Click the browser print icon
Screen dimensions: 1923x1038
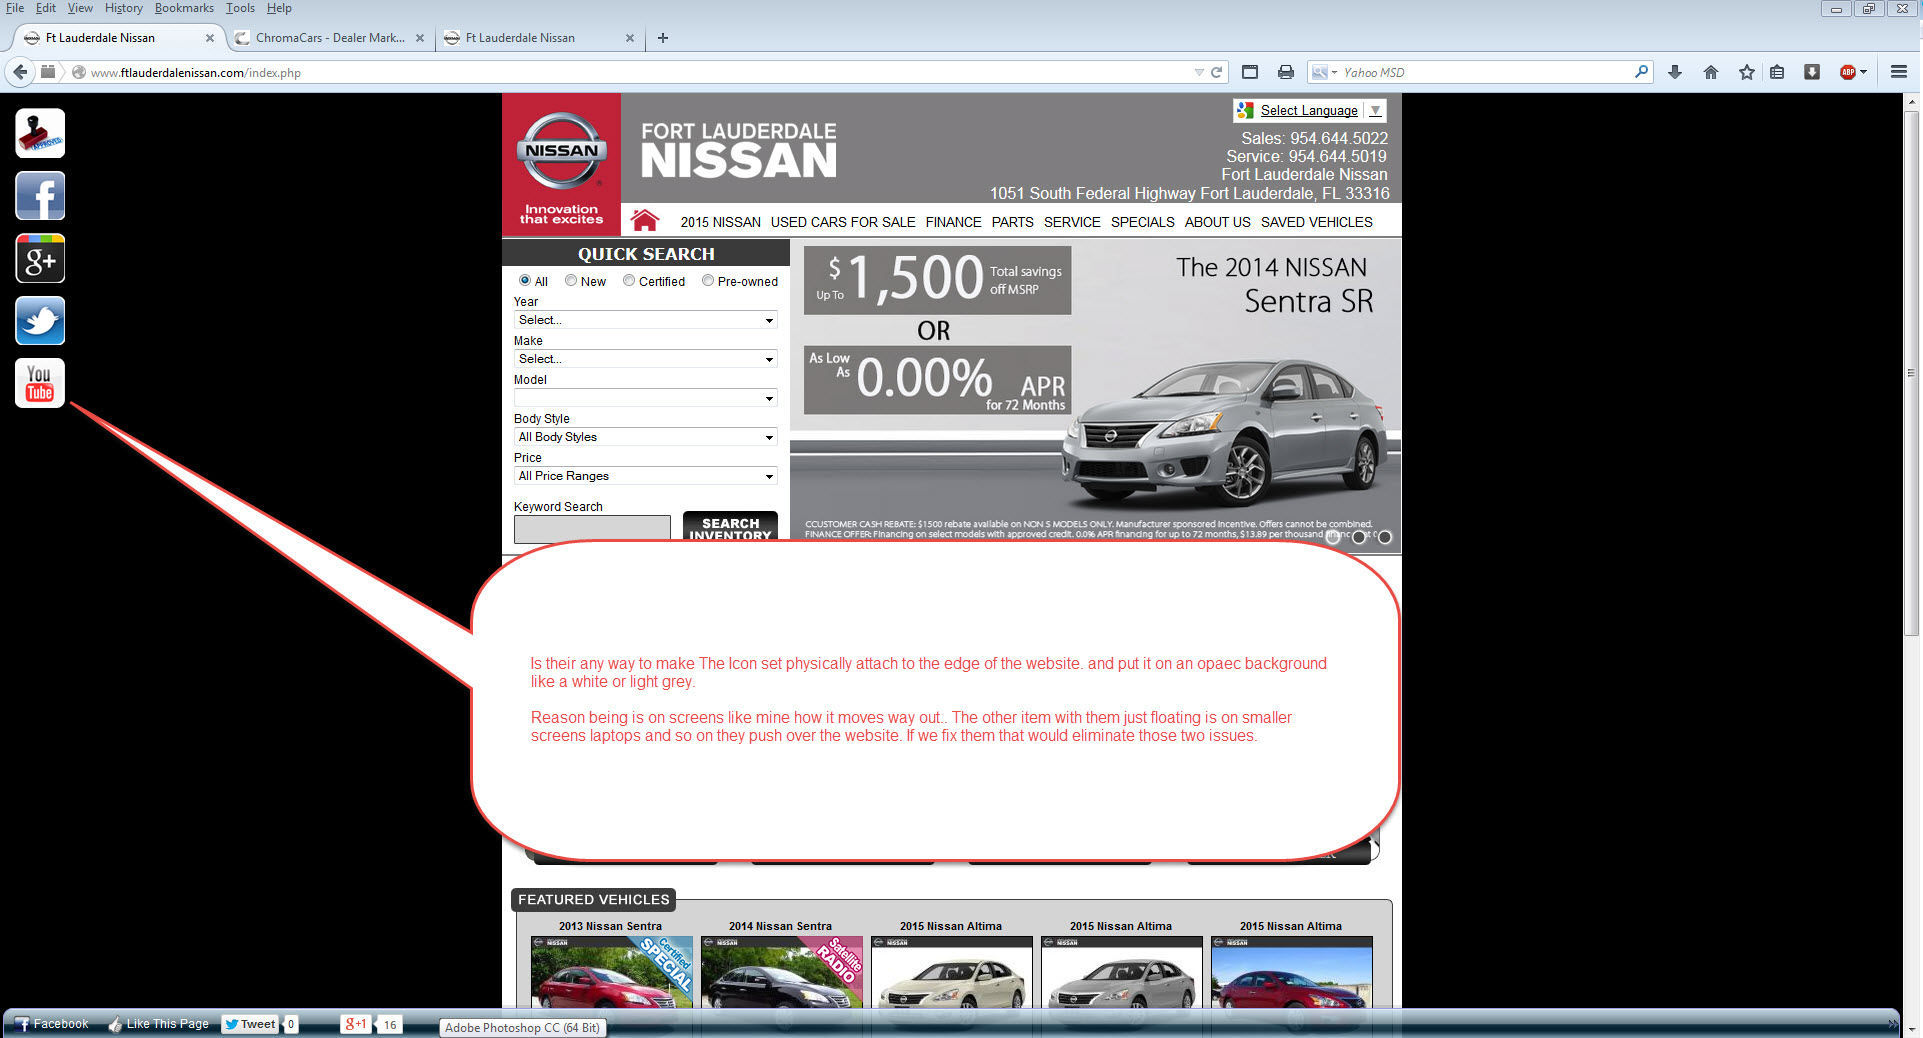tap(1286, 72)
